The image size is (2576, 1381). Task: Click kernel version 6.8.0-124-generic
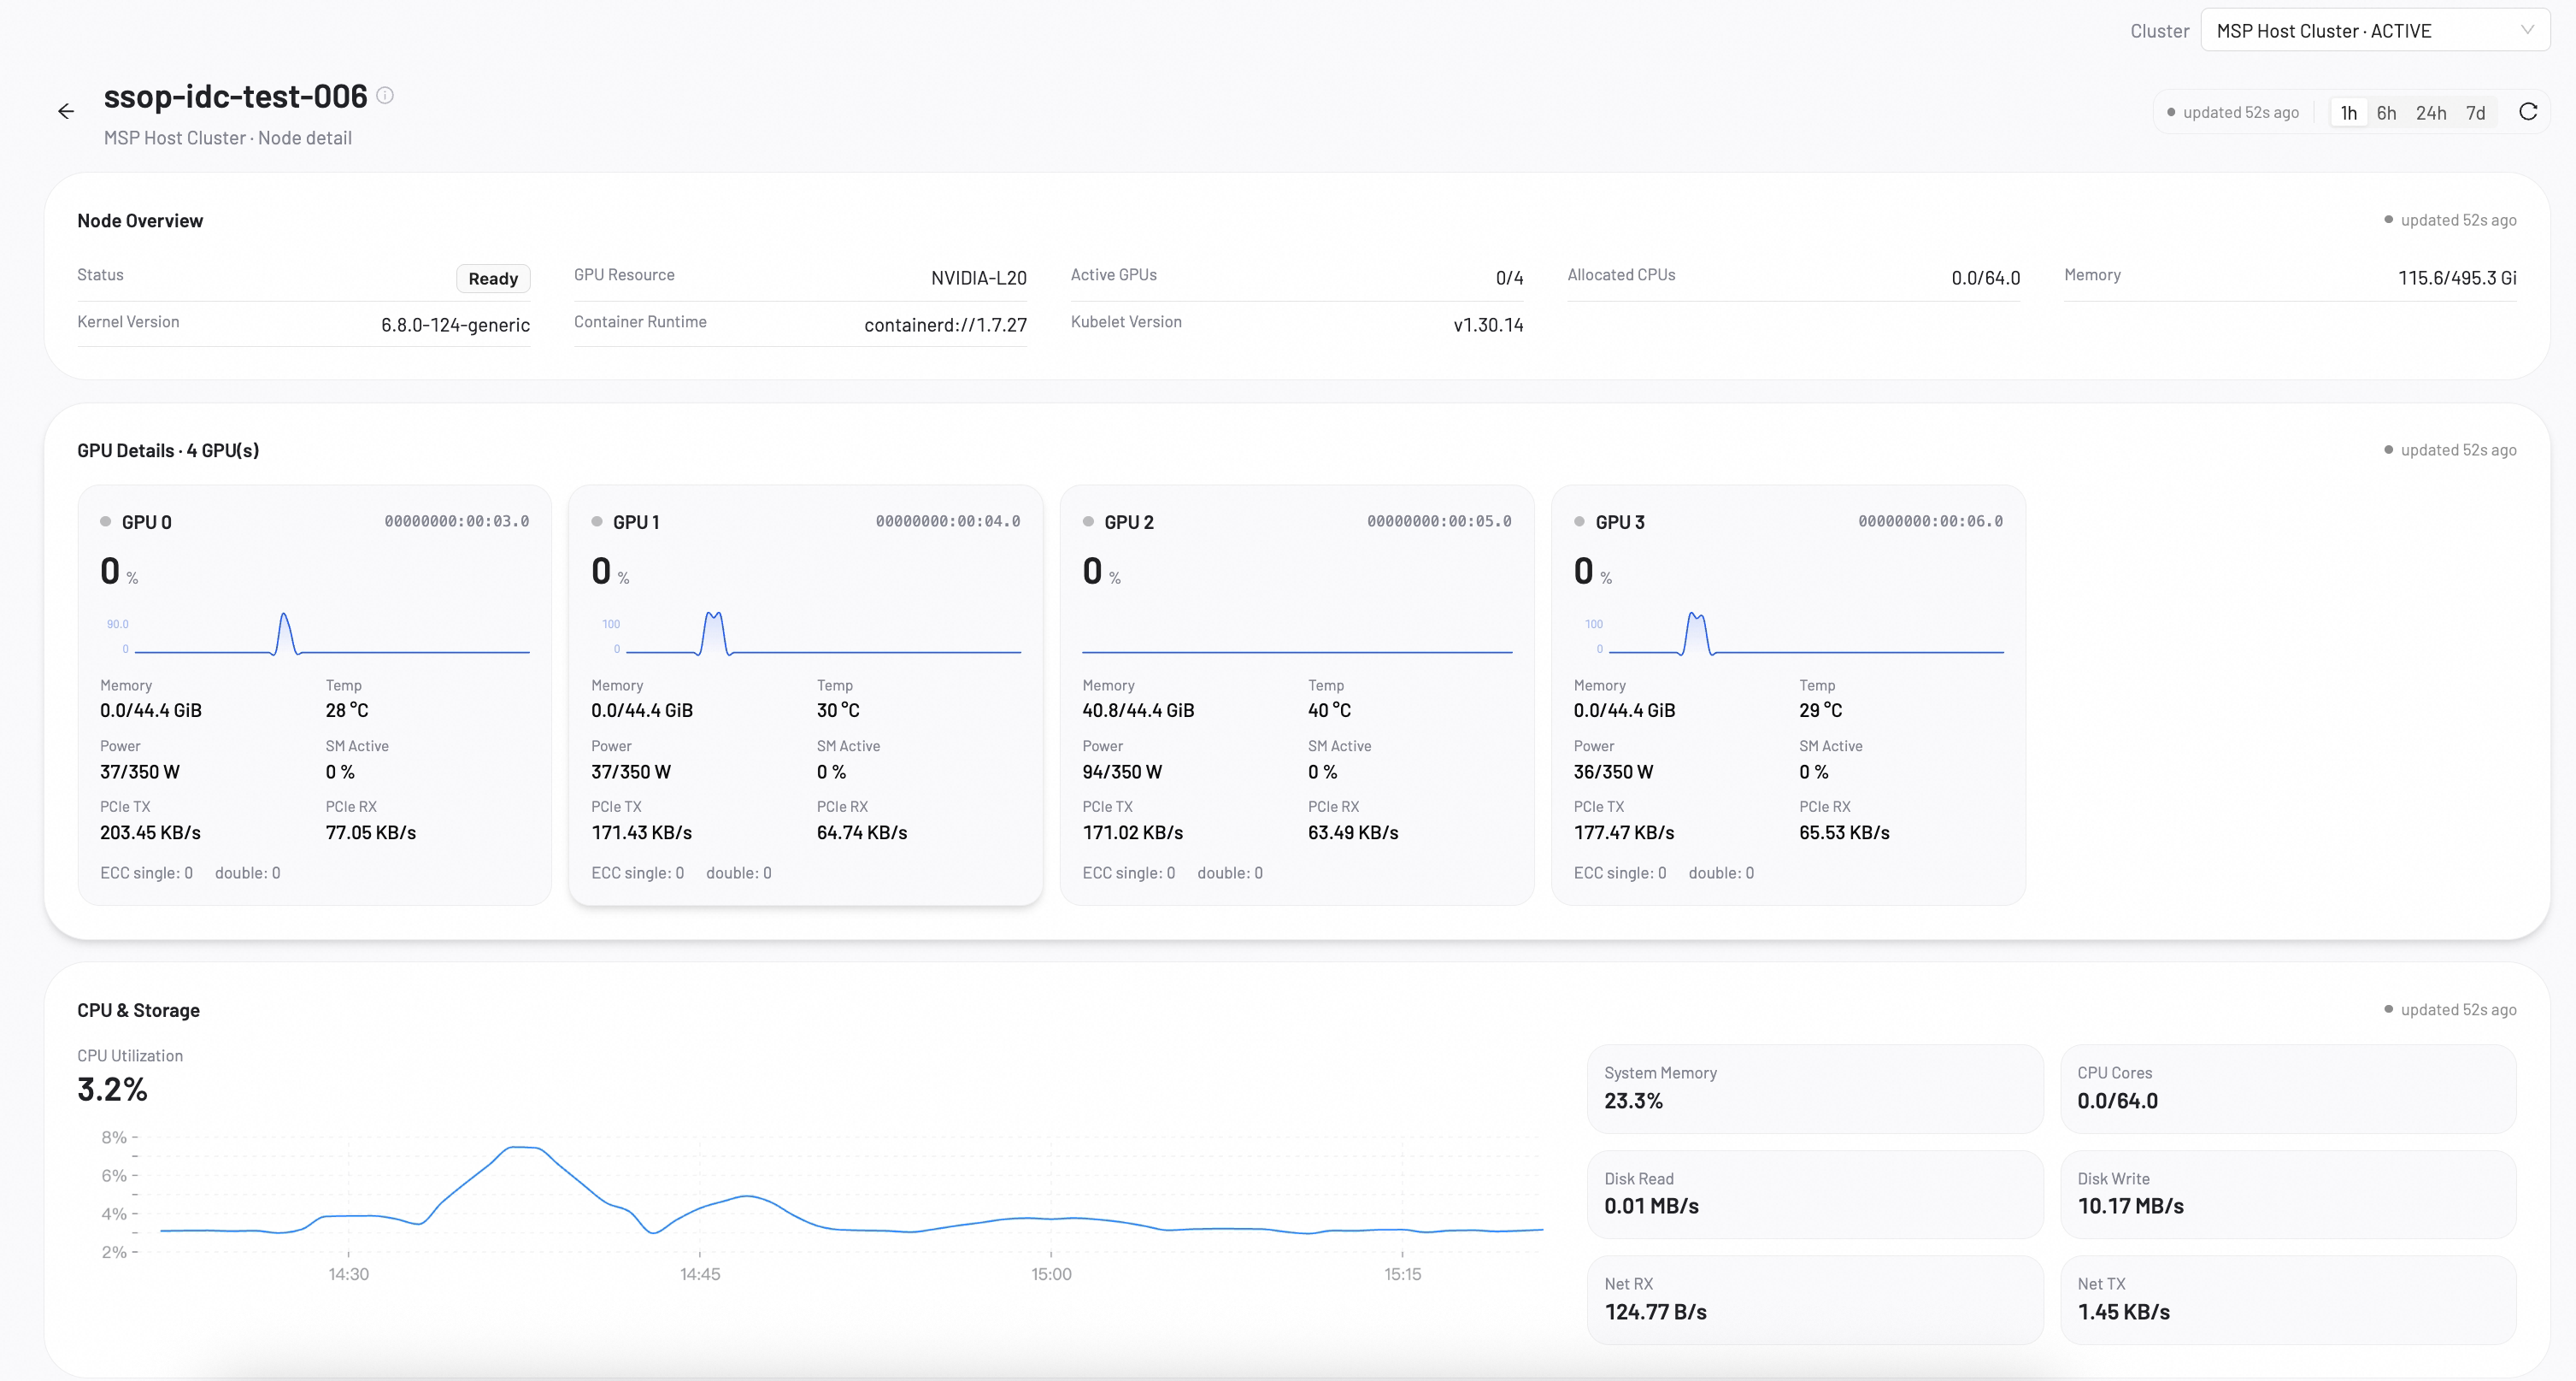455,325
